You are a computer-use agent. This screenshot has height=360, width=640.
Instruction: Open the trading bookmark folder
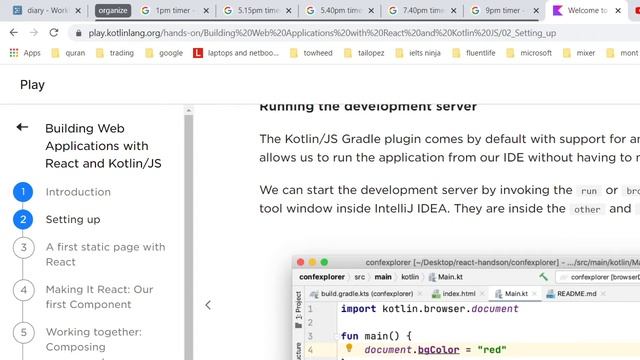(115, 53)
